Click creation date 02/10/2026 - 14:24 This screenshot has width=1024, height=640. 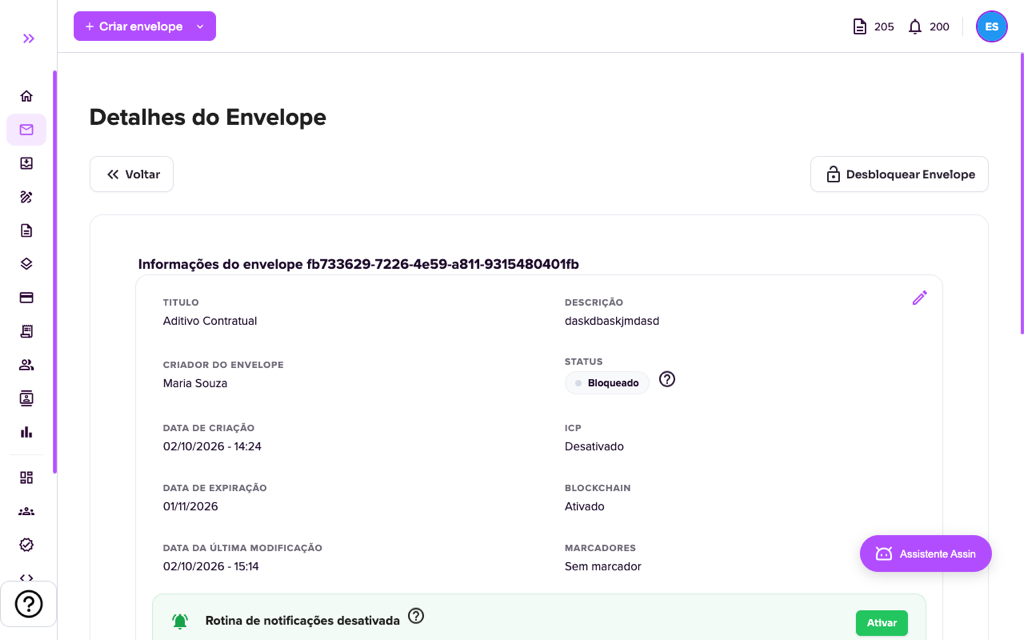point(212,446)
